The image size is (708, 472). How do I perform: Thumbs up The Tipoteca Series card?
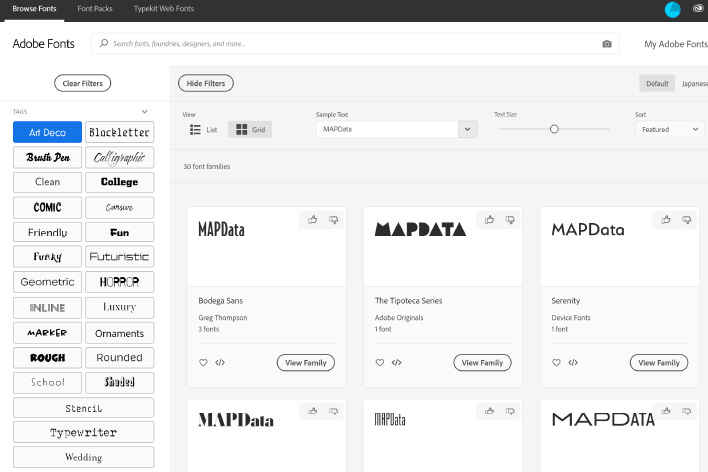489,220
